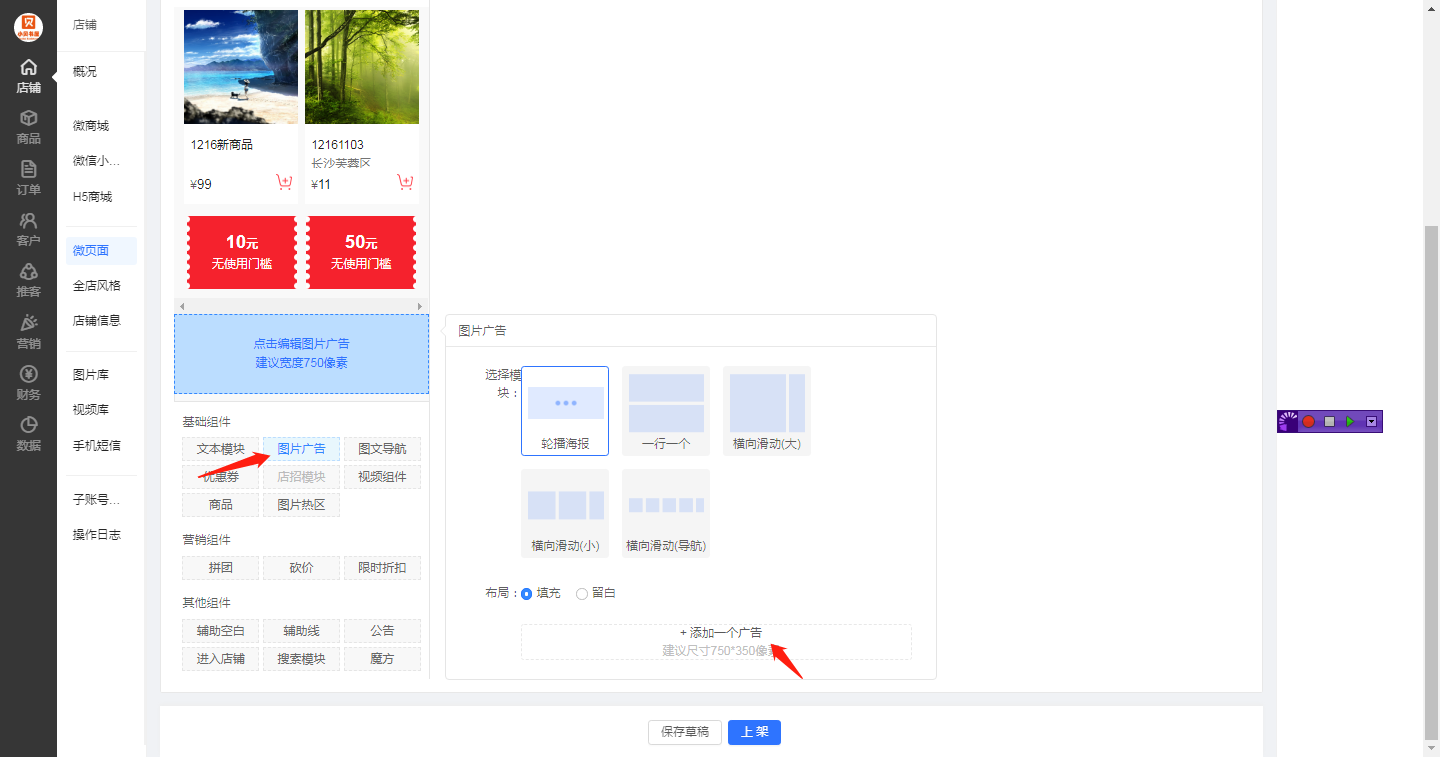Open the 商品 section in sidebar

click(x=28, y=127)
